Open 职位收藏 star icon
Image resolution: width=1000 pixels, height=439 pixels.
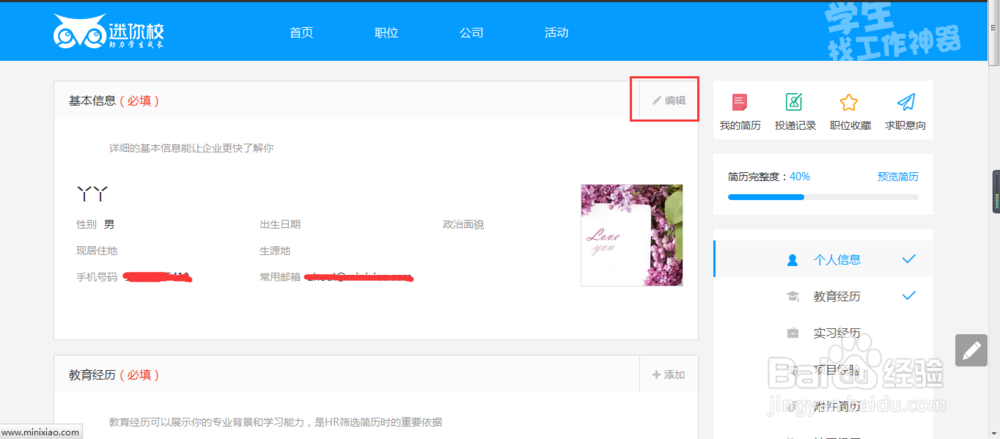(x=849, y=102)
